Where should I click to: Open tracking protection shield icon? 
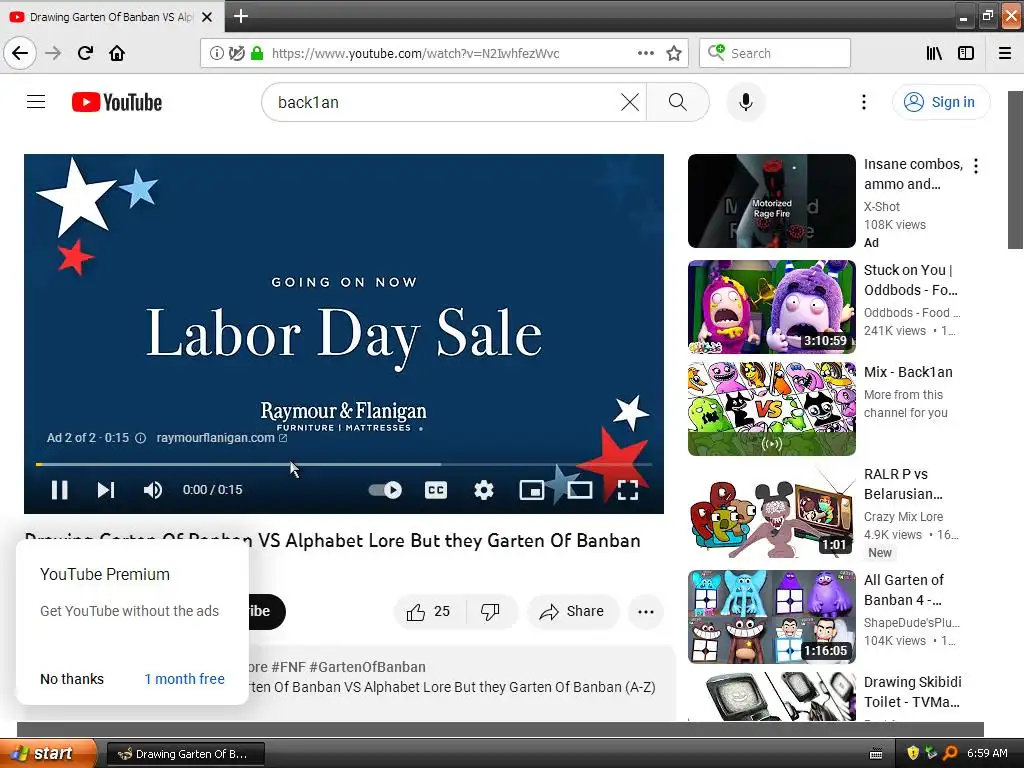point(236,53)
